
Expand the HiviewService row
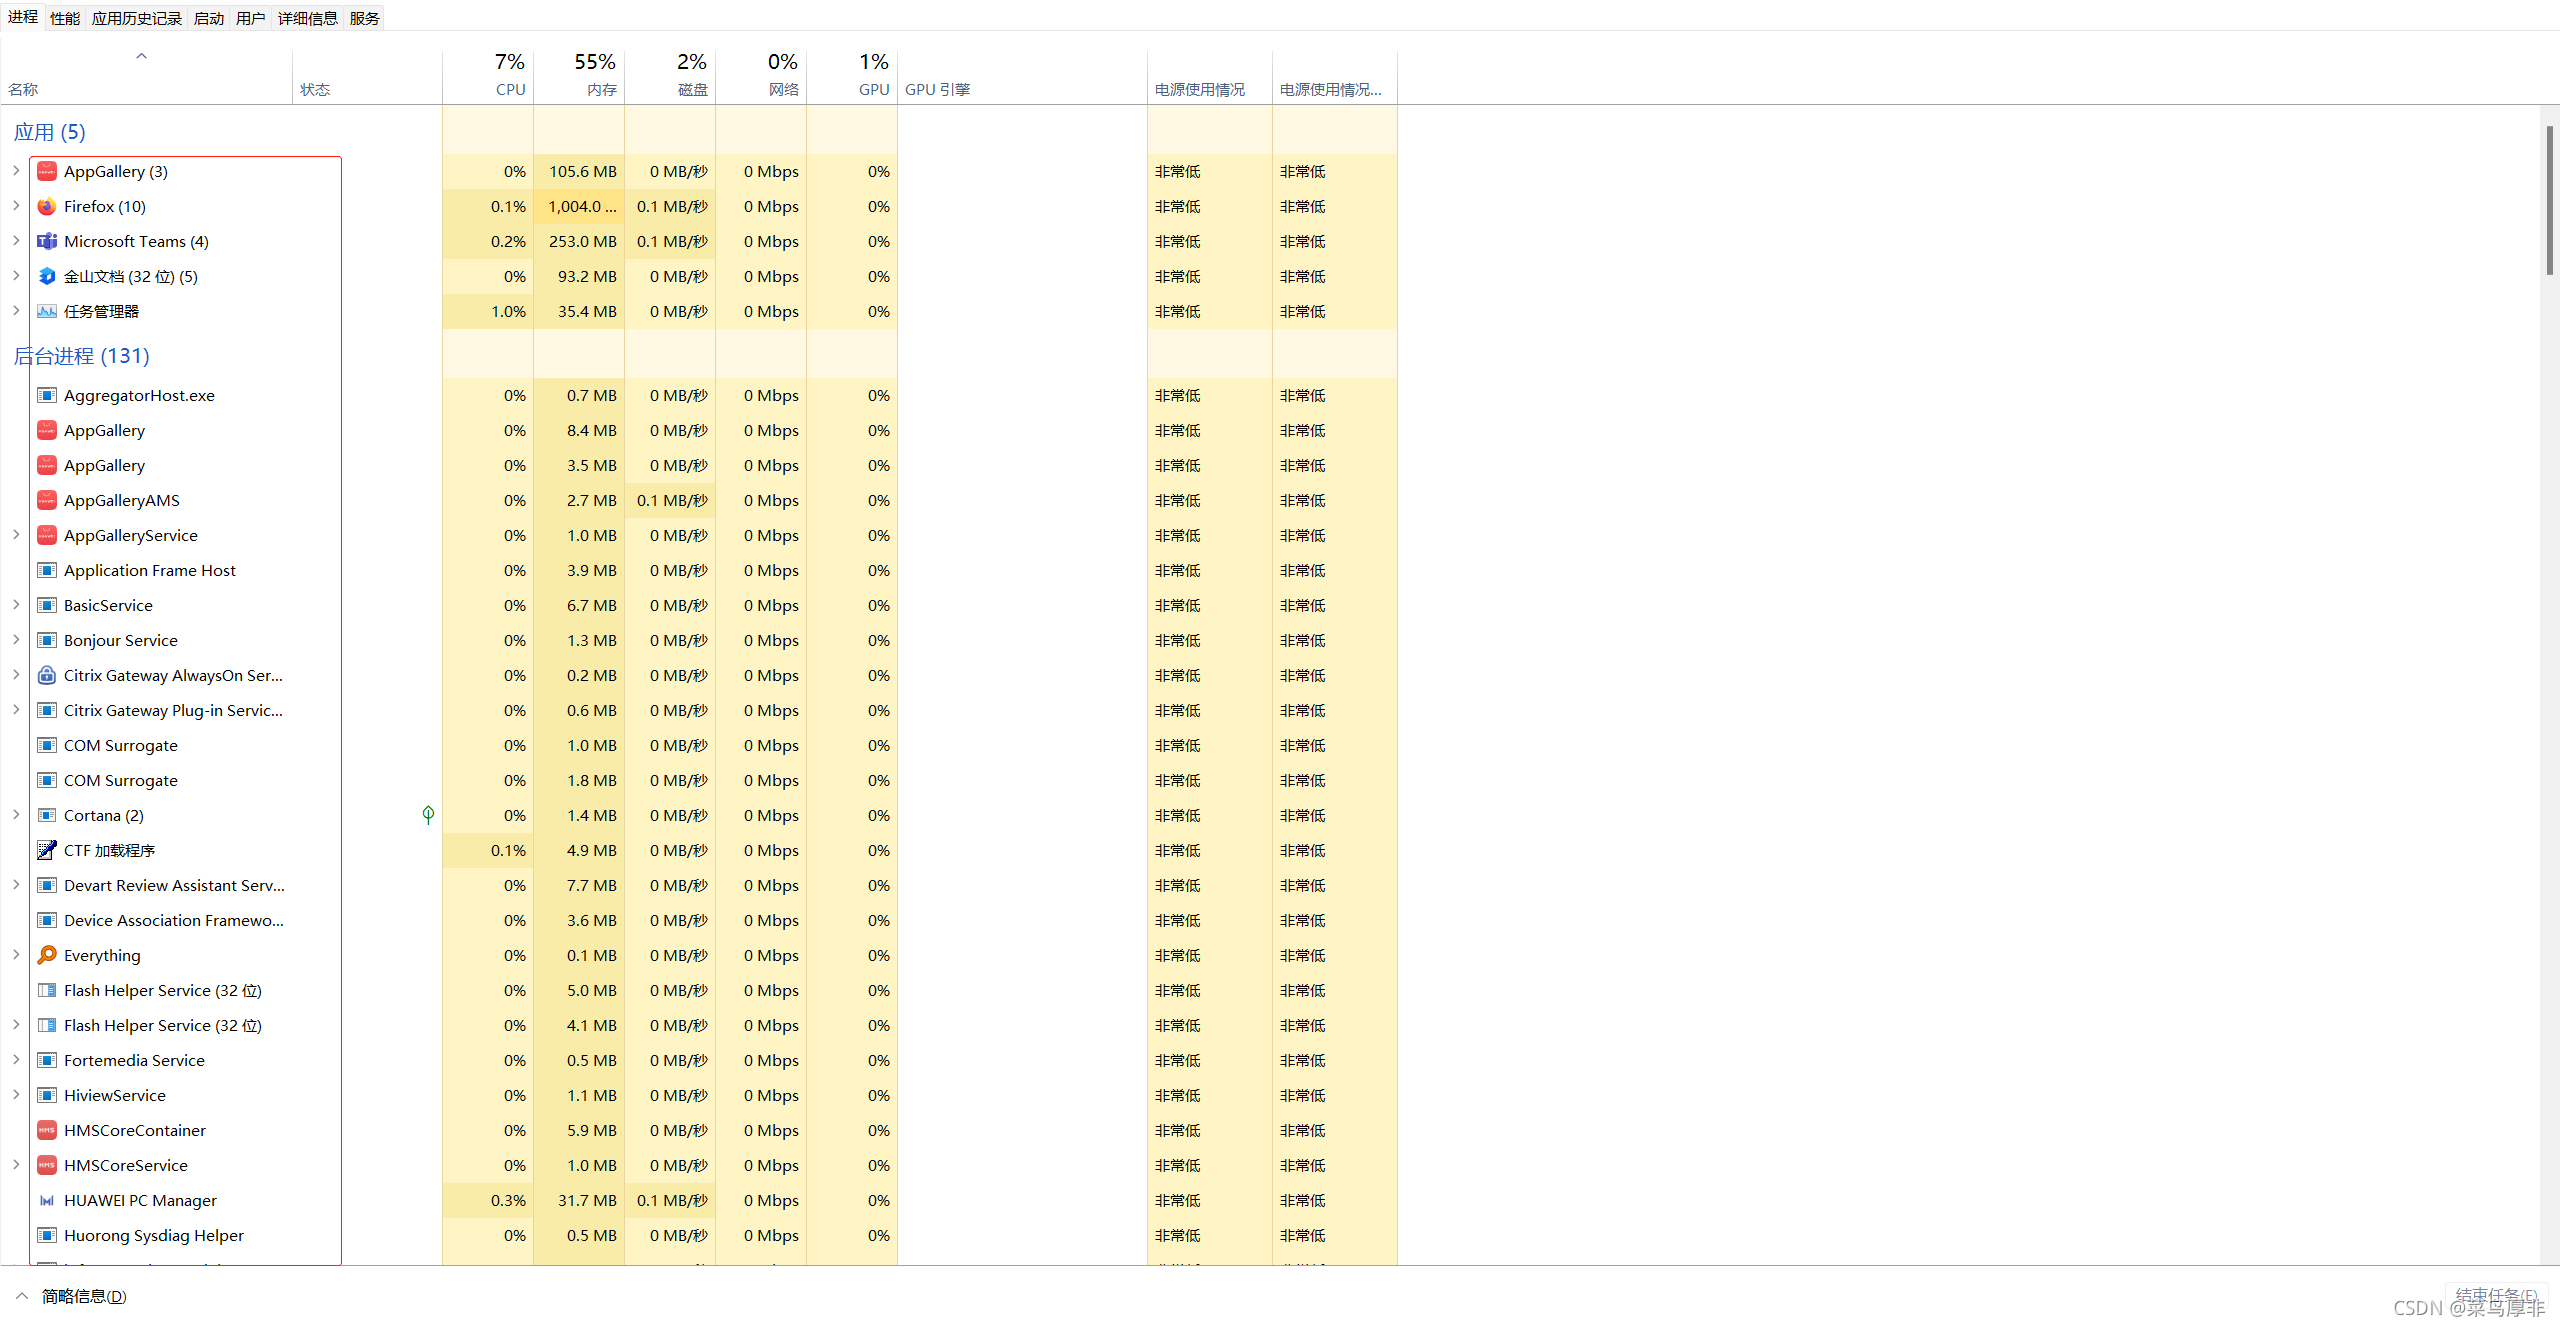16,1095
